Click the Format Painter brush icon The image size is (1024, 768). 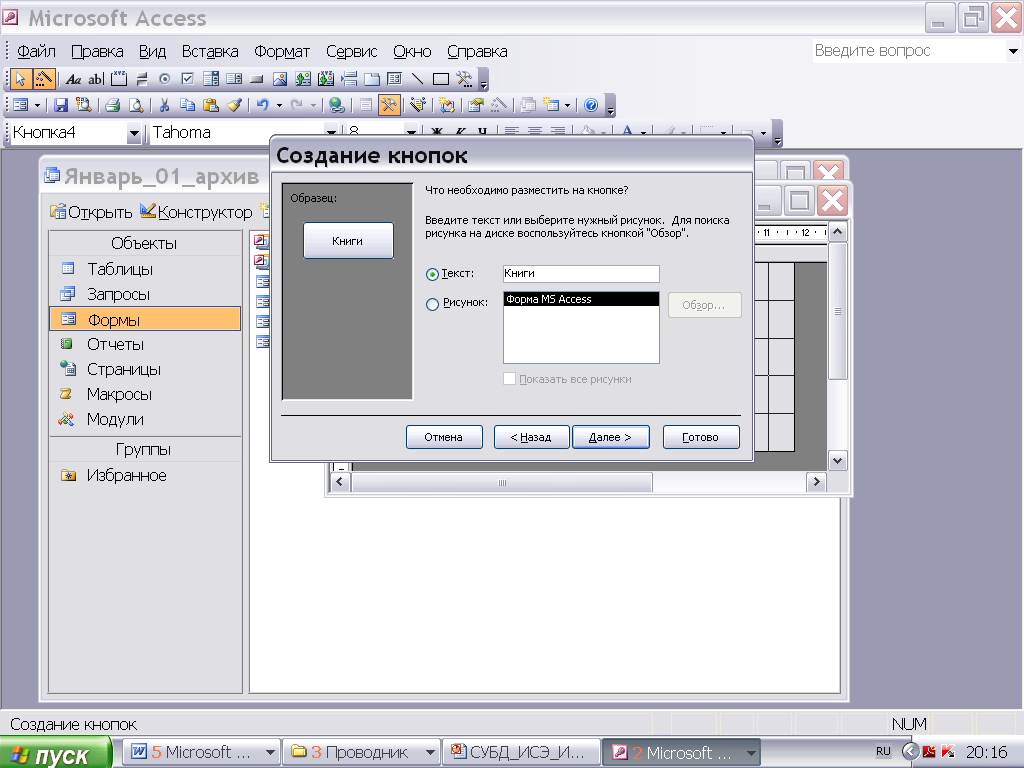pos(234,105)
